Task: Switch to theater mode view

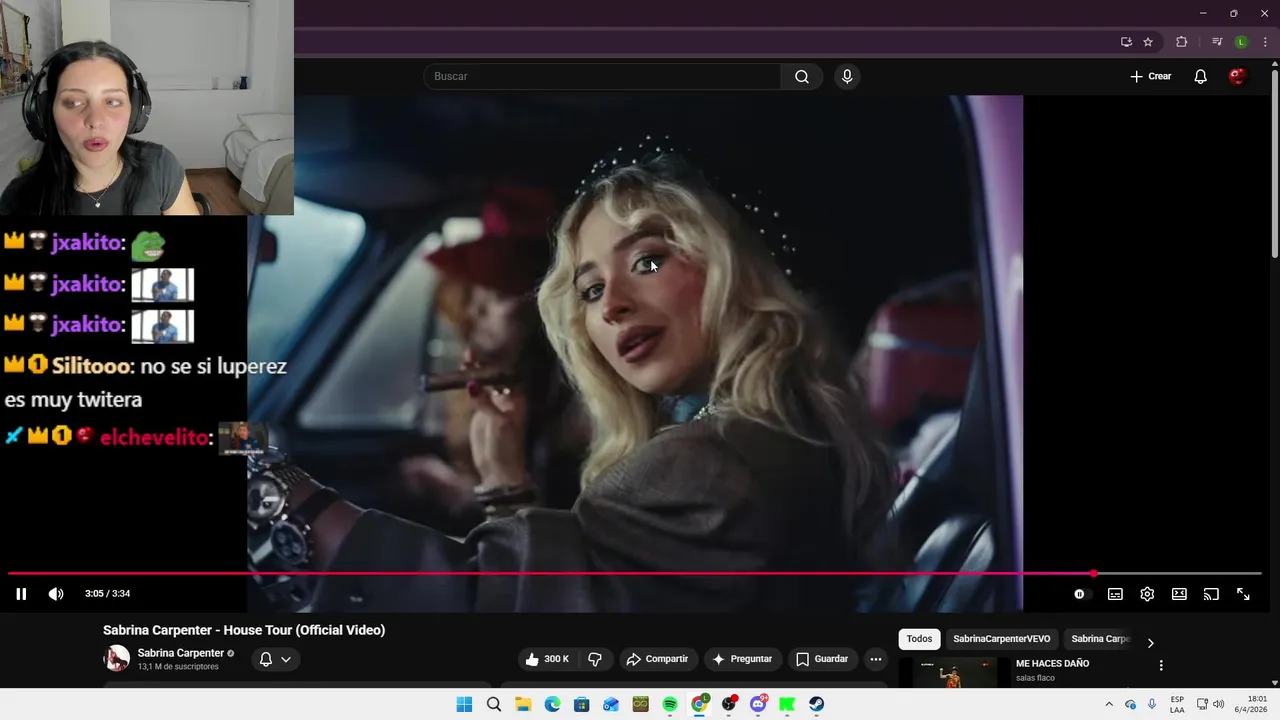Action: [1179, 594]
